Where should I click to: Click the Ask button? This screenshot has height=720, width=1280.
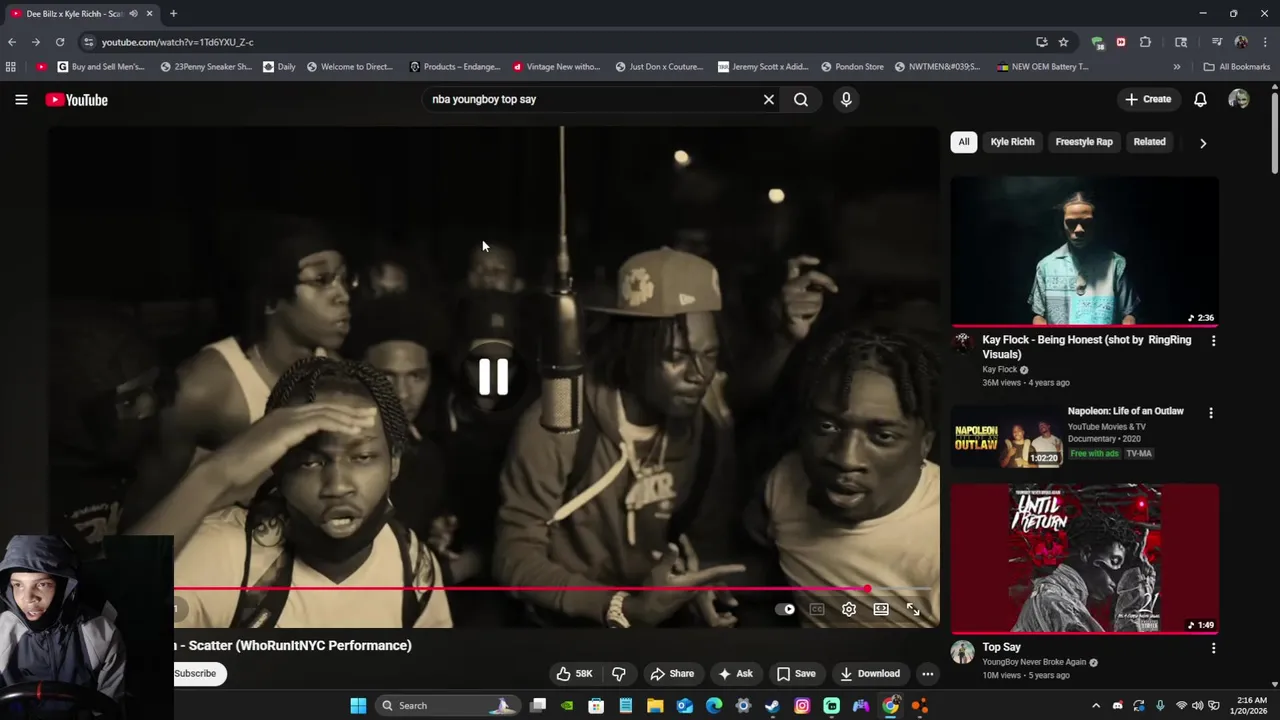(735, 674)
